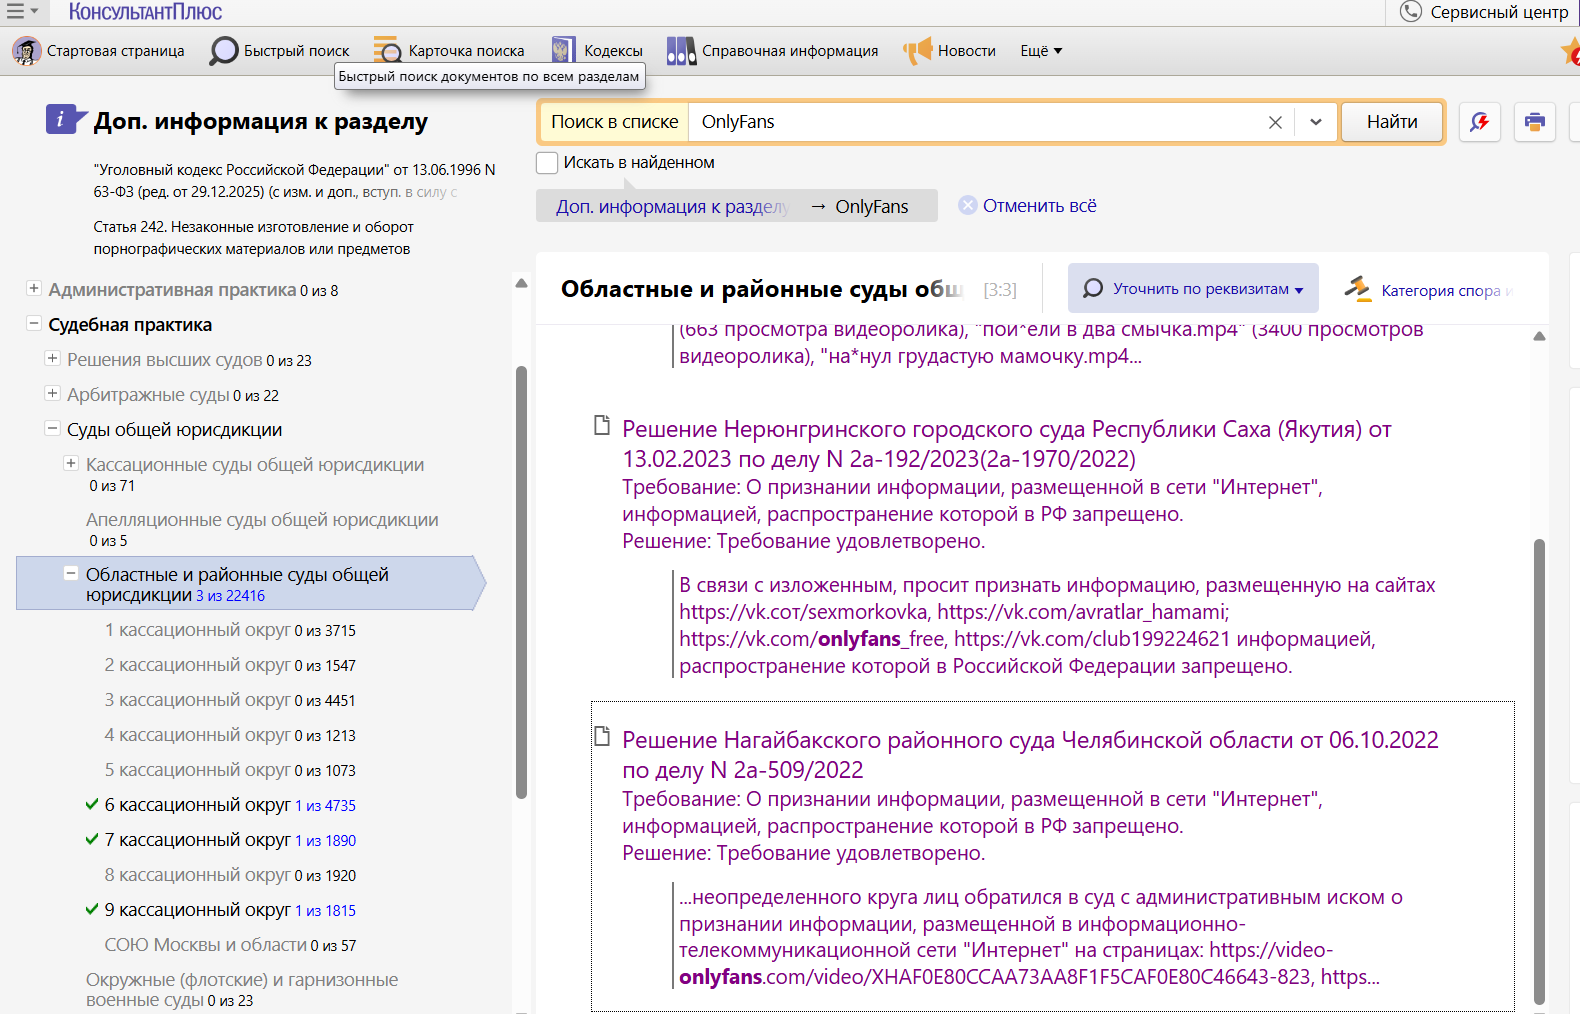Open Решение Нерюнгринского городского суда link
This screenshot has height=1014, width=1580.
1007,444
